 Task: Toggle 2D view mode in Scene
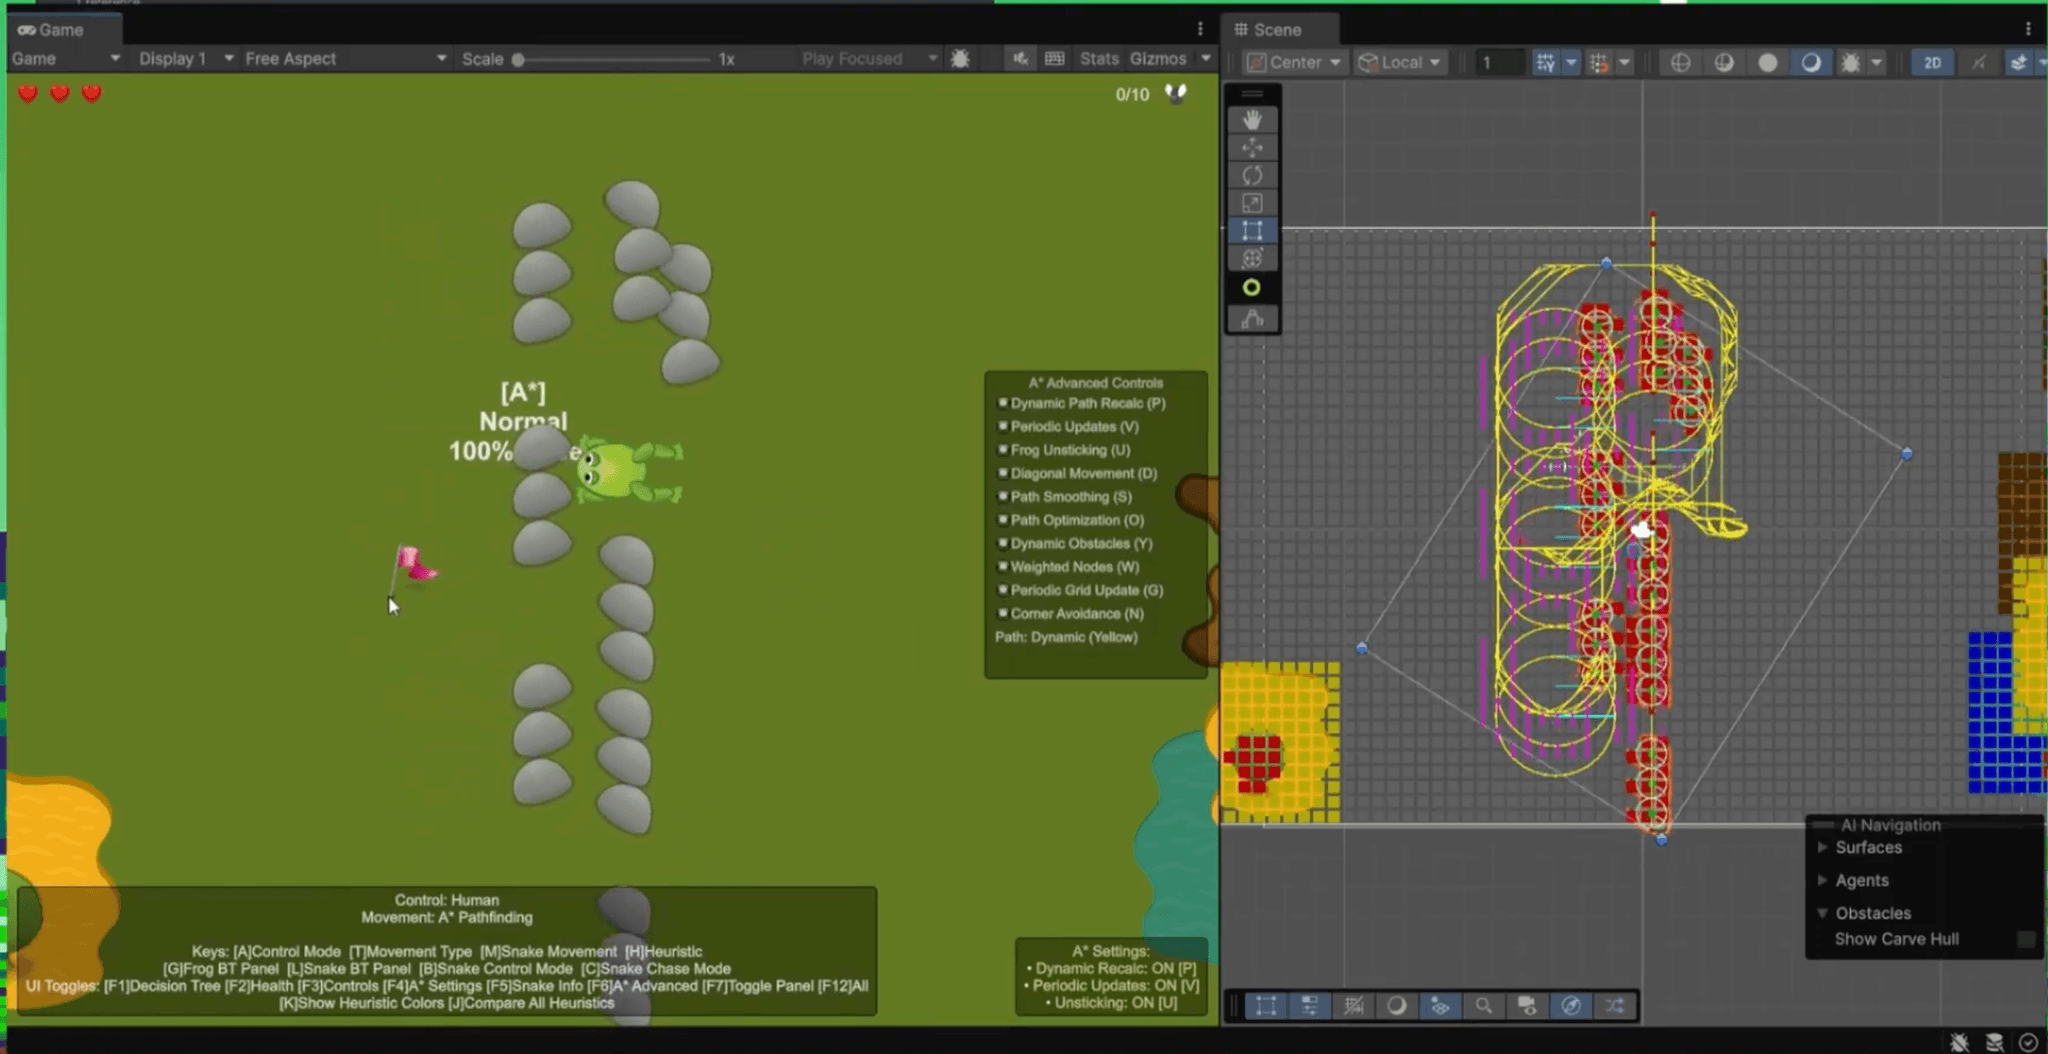tap(1932, 62)
